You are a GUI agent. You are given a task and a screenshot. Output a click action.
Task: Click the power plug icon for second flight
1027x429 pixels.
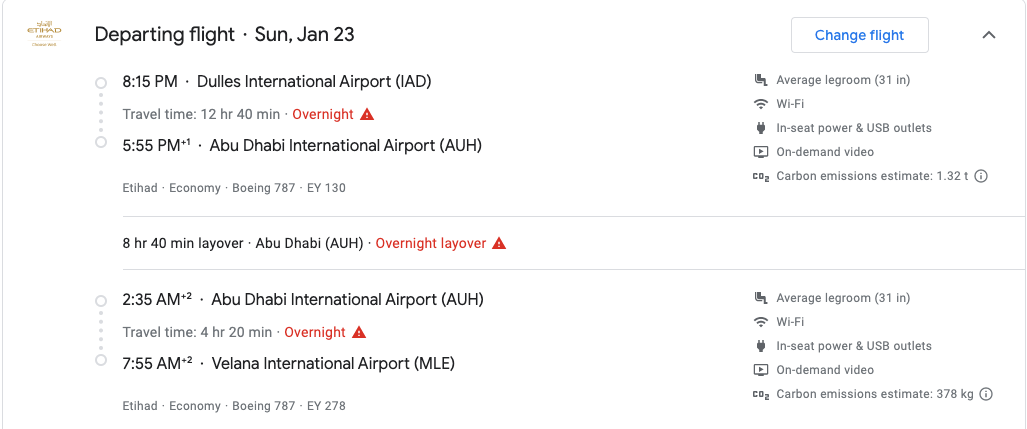tap(760, 346)
